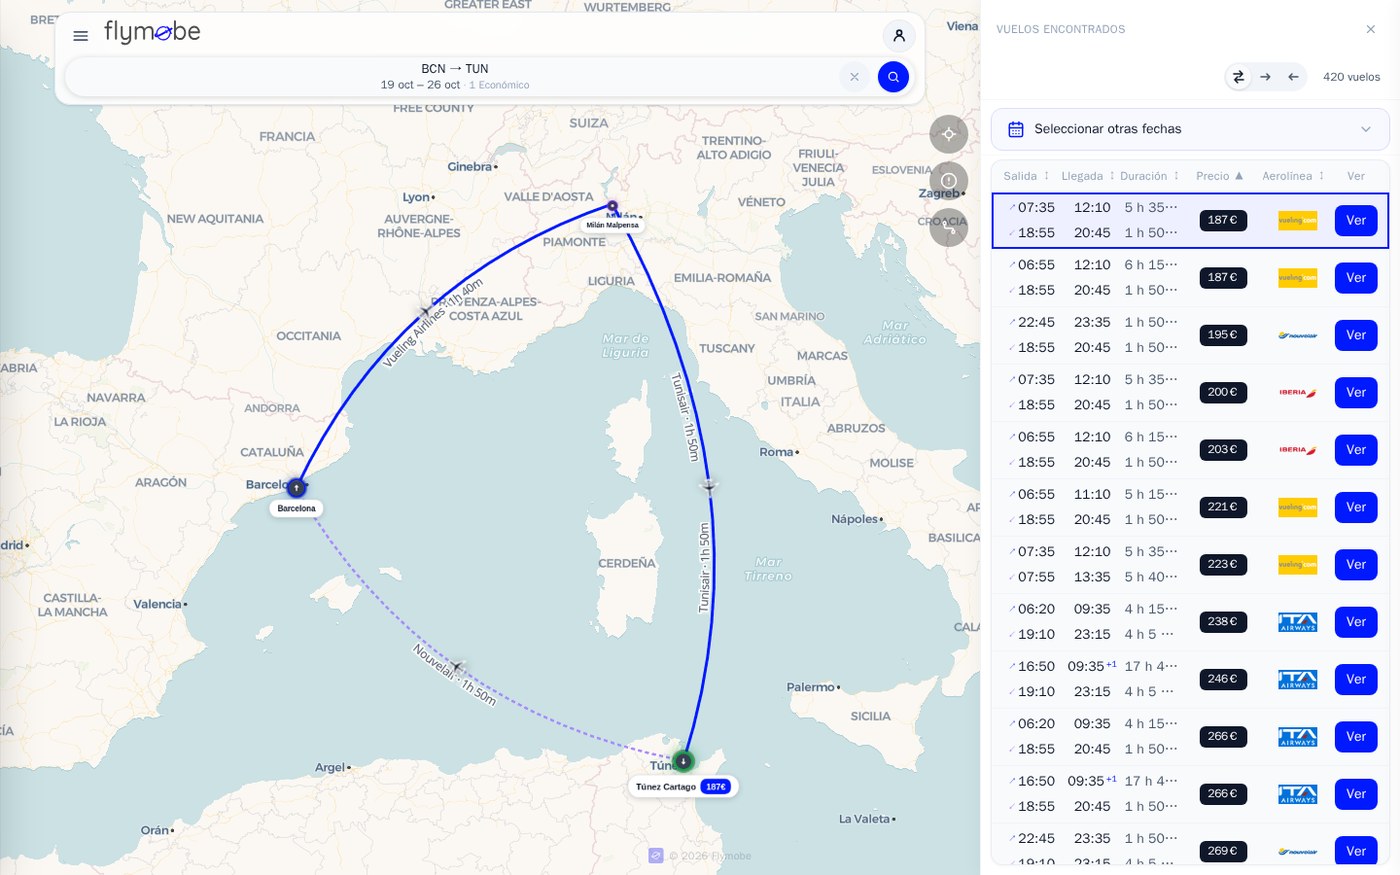Click the plane icon on Nouvelair dashed route
This screenshot has width=1400, height=875.
pos(457,666)
